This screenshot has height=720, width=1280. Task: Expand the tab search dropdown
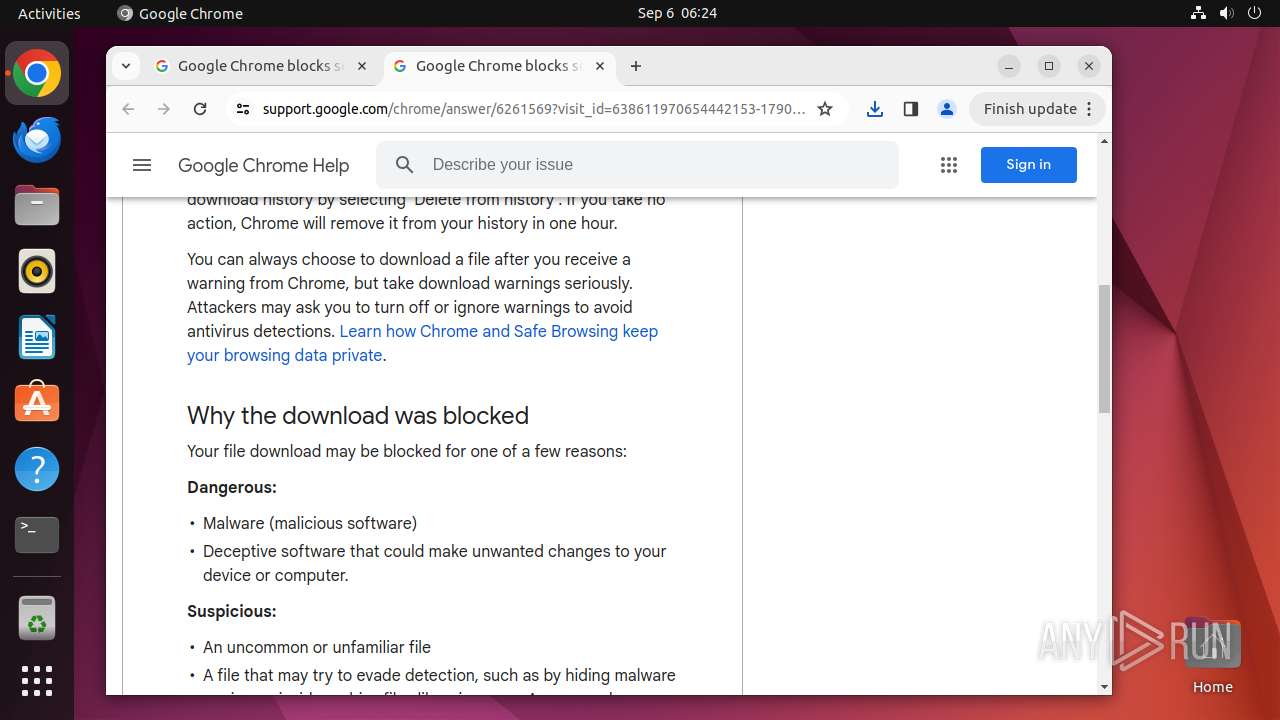click(125, 66)
